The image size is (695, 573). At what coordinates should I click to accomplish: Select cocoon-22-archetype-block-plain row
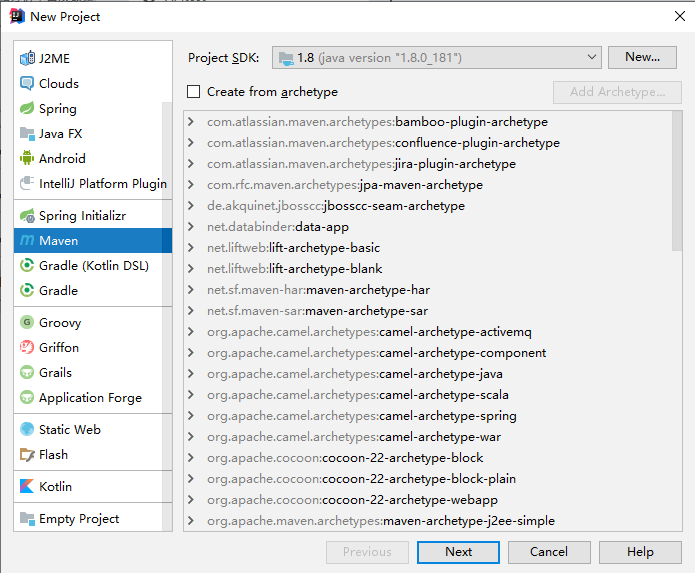(x=428, y=479)
